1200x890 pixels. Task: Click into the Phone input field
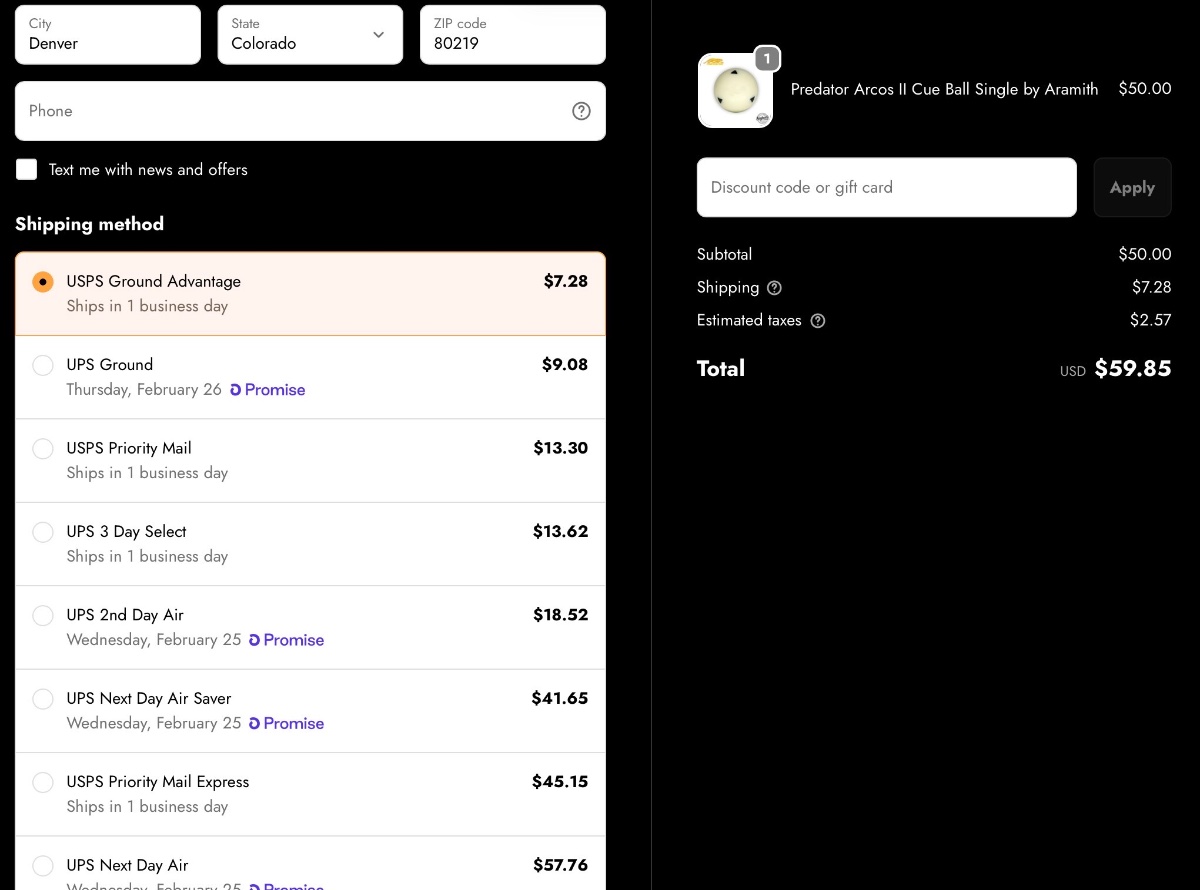pos(290,111)
